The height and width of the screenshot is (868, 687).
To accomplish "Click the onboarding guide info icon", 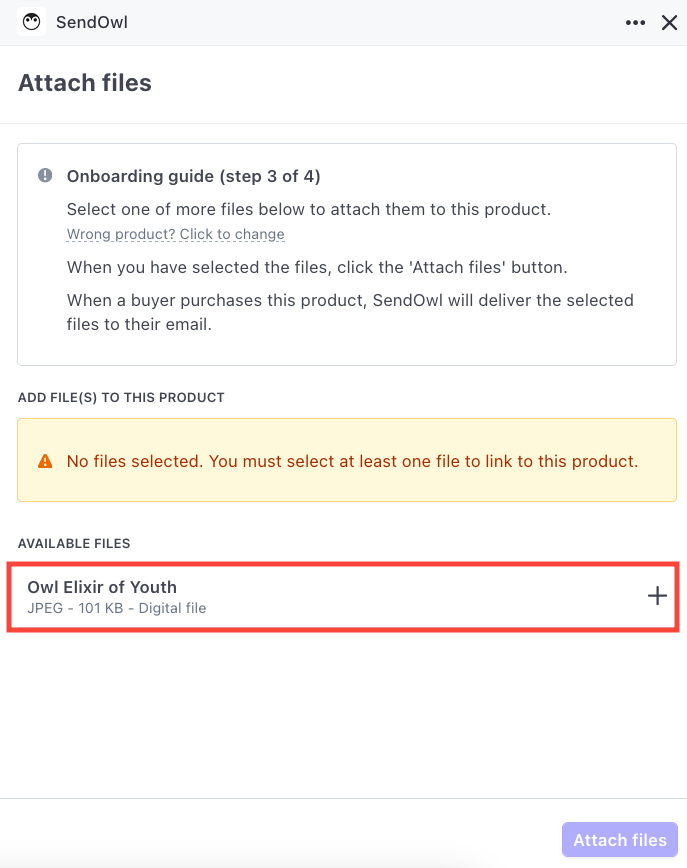I will click(x=45, y=176).
